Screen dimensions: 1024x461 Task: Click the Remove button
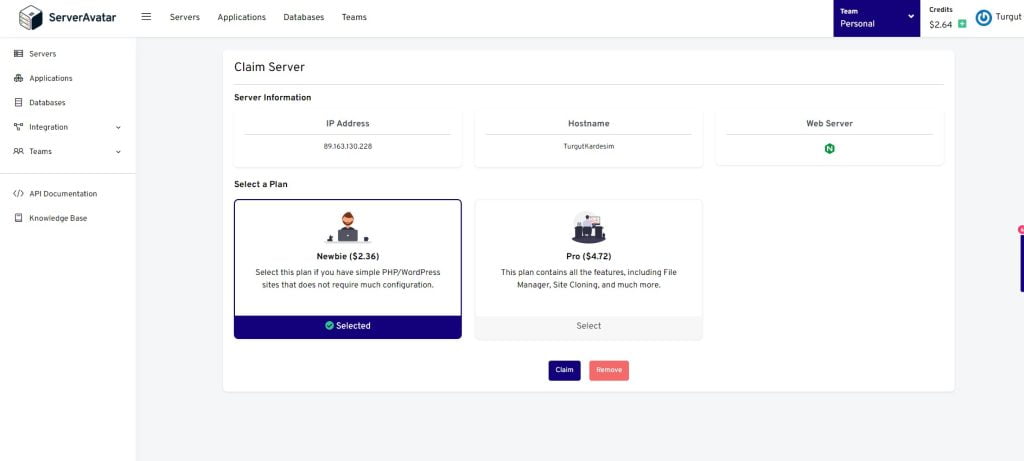click(608, 370)
